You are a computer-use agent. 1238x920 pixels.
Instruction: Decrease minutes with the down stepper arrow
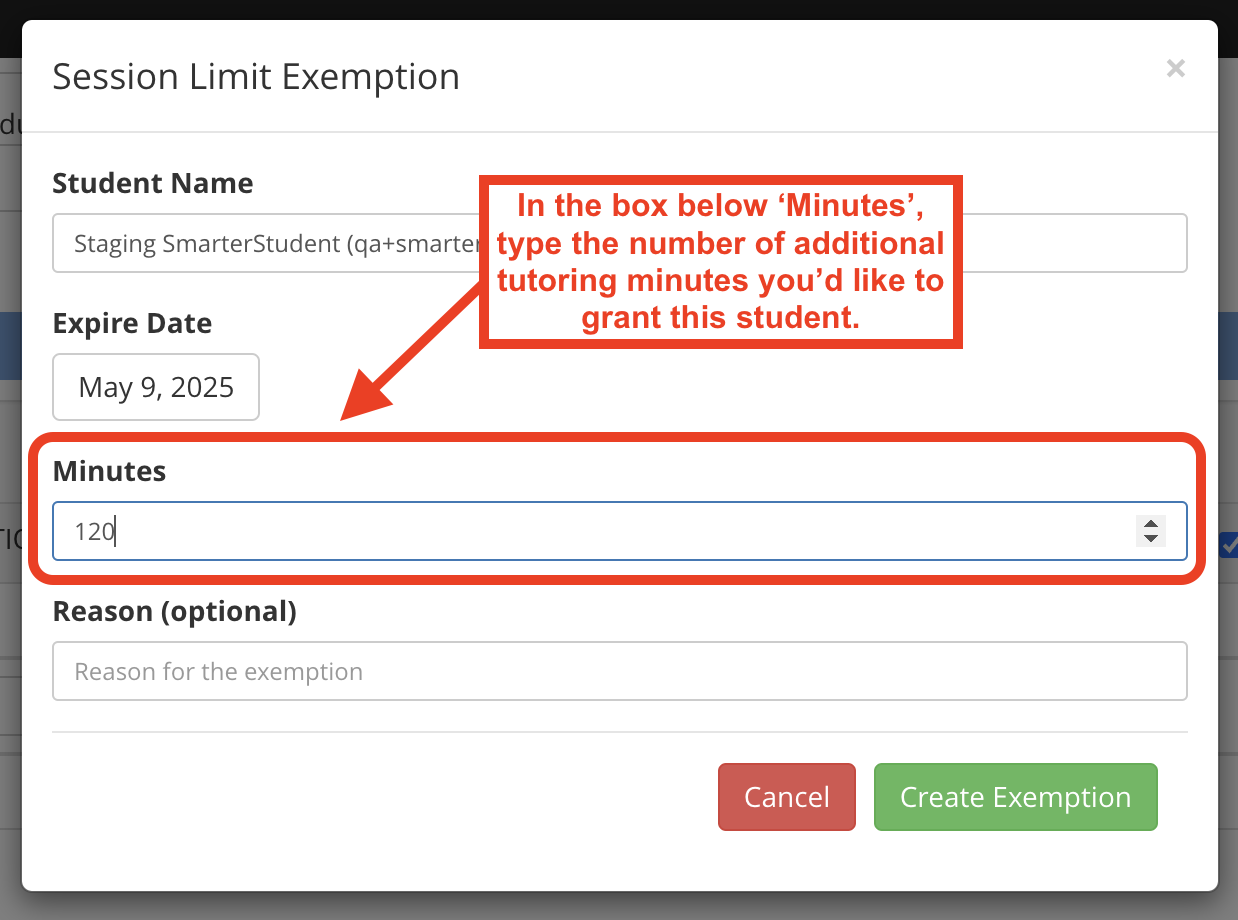[1151, 539]
